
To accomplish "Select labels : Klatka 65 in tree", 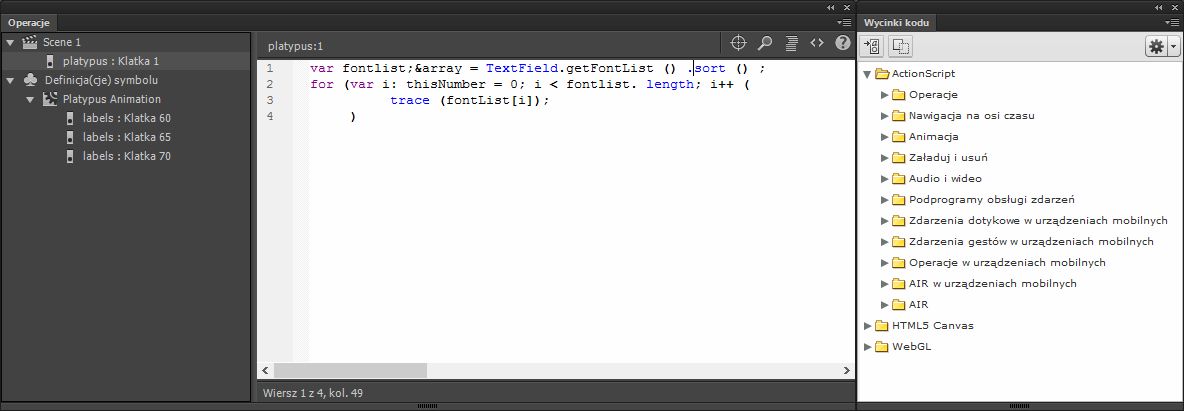I will click(x=127, y=137).
